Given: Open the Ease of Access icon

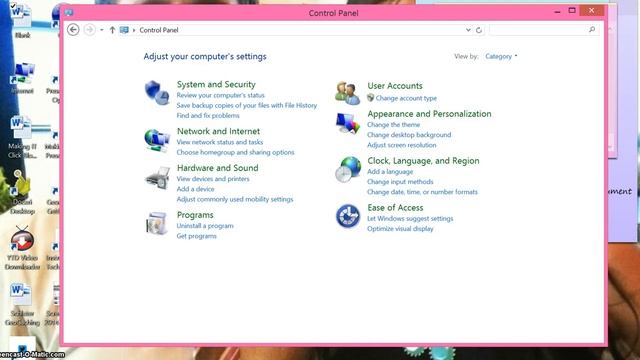Looking at the screenshot, I should pos(348,216).
